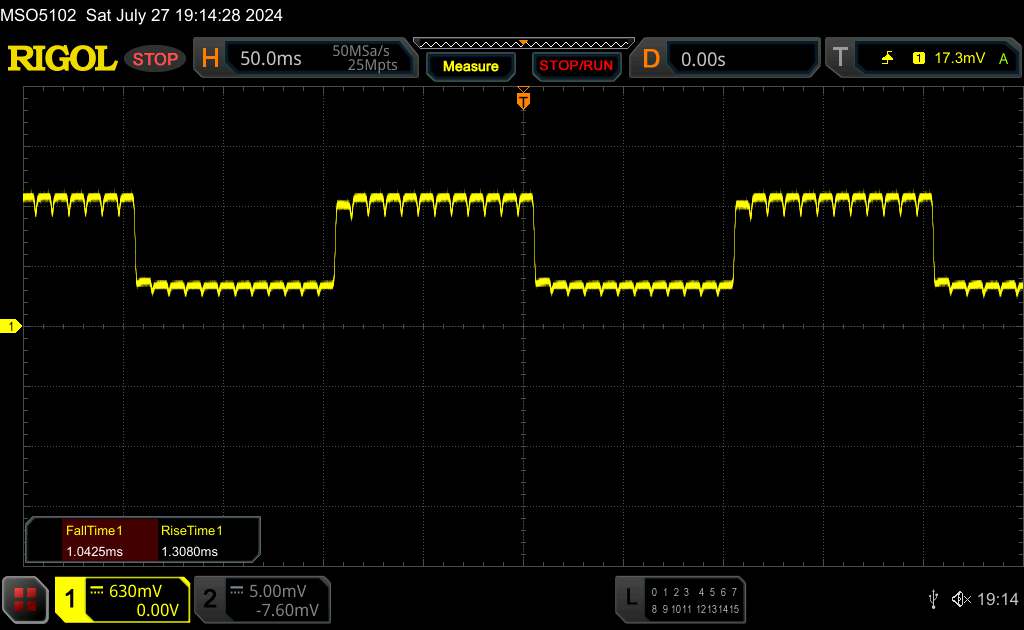Viewport: 1024px width, 630px height.
Task: Open the trigger T settings
Action: [840, 57]
